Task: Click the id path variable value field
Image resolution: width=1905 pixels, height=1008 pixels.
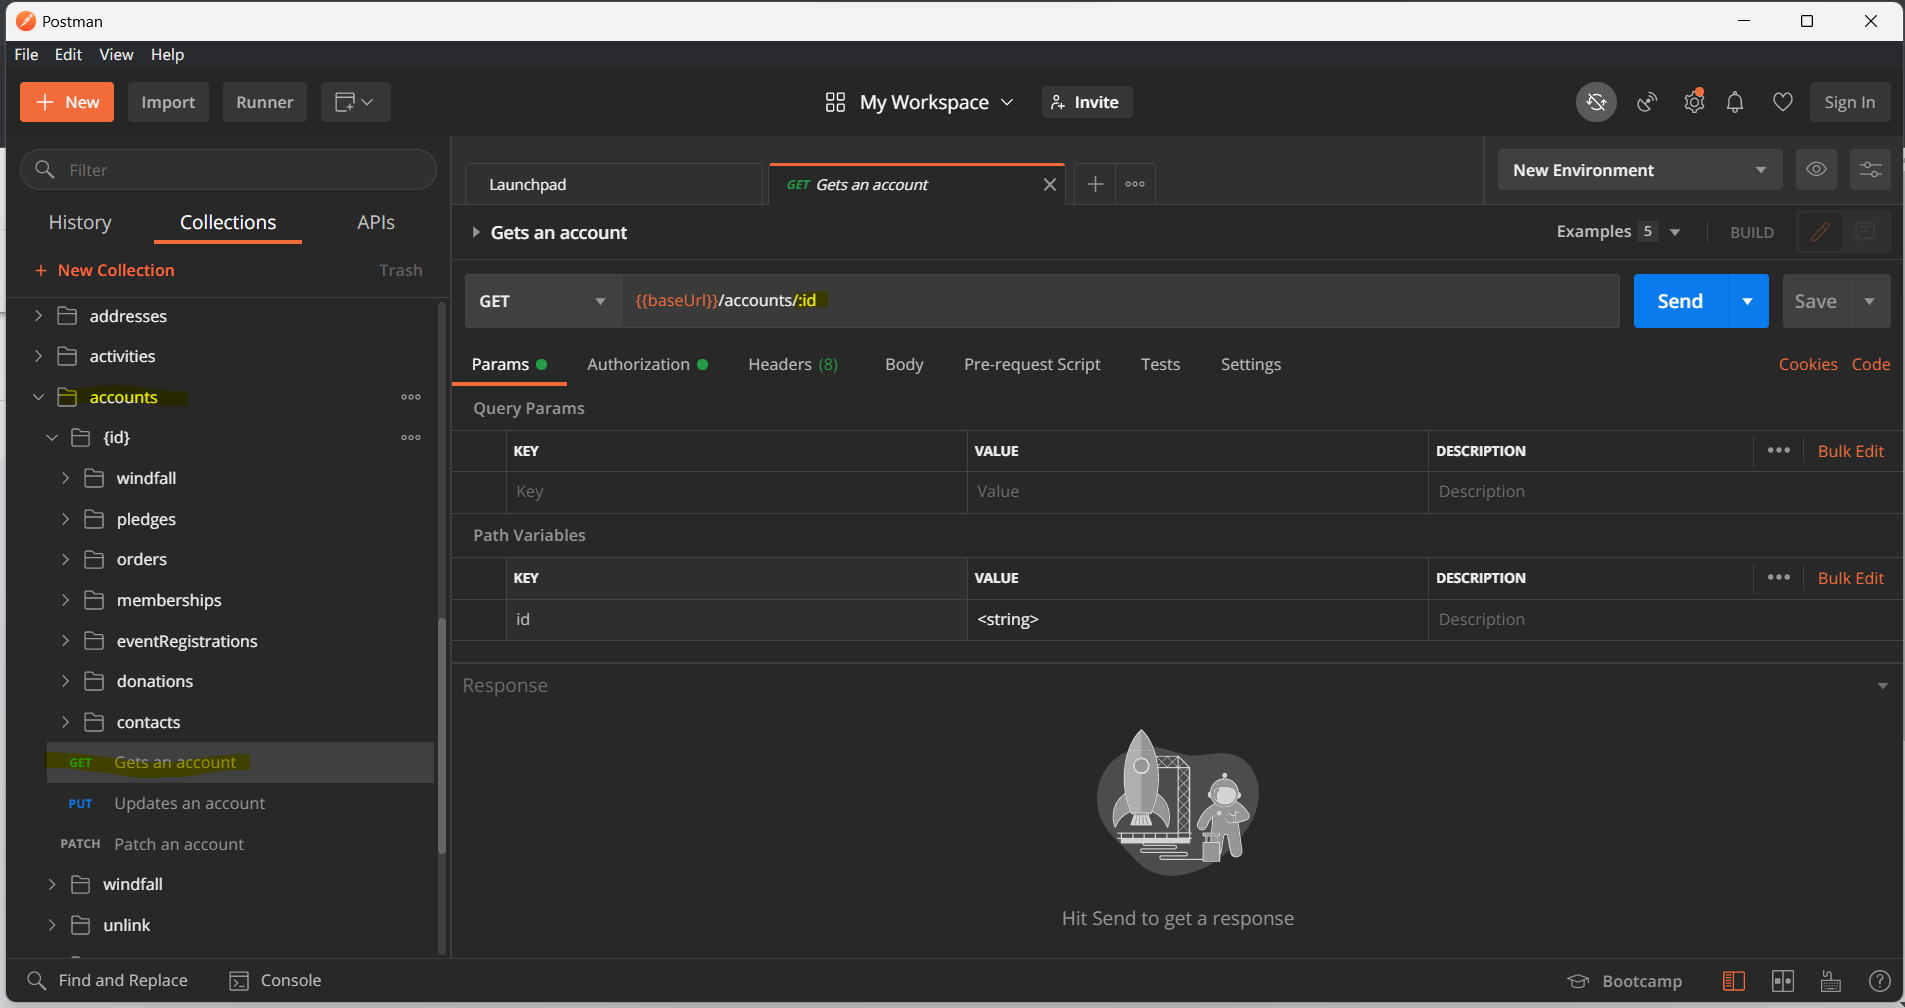Action: point(1197,620)
